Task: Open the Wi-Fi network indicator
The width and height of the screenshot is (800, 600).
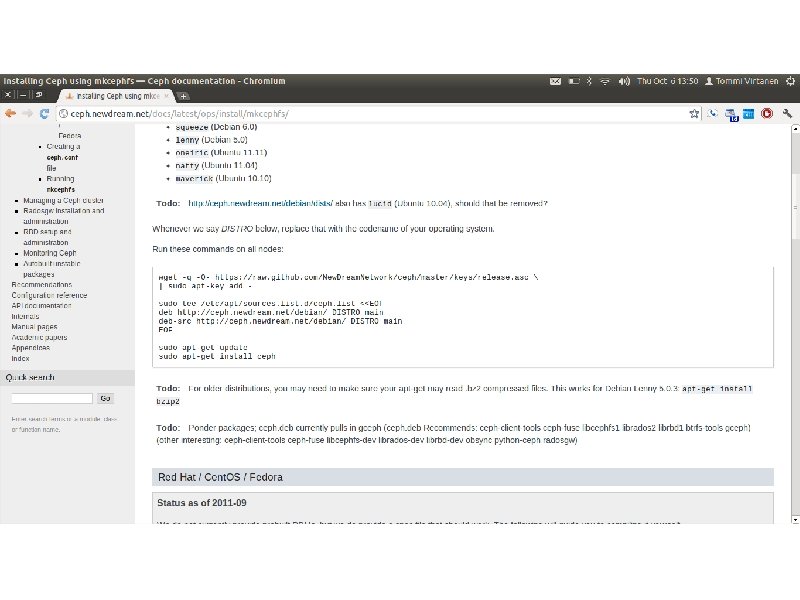Action: [605, 81]
